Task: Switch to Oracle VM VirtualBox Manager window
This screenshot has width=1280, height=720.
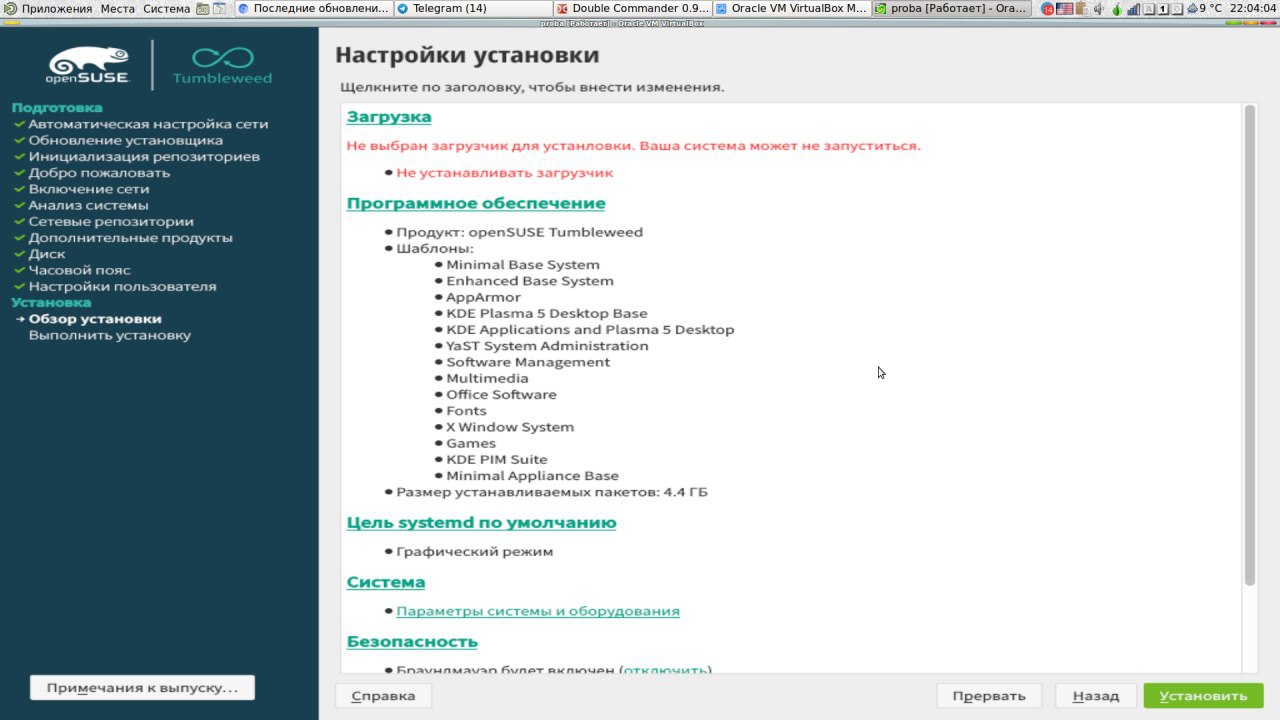Action: (790, 8)
